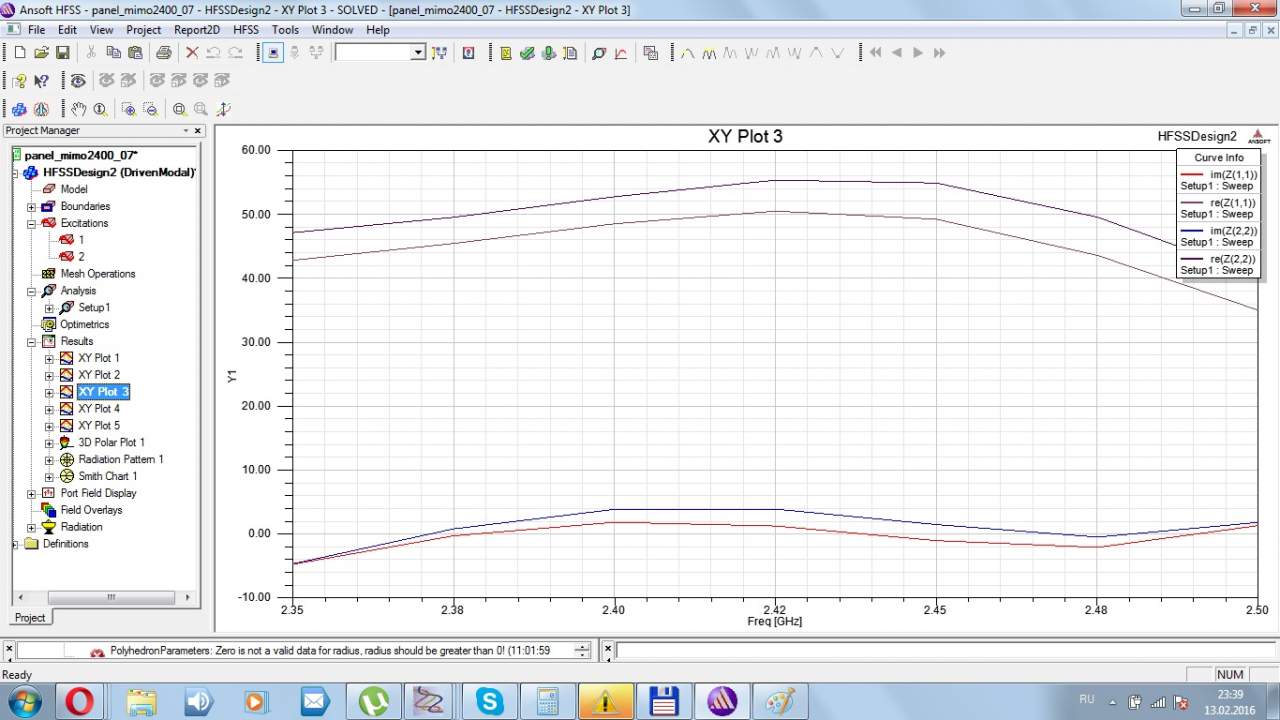Select Radiation Pattern 1 in the tree
Screen dimensions: 1280x720
tap(121, 460)
